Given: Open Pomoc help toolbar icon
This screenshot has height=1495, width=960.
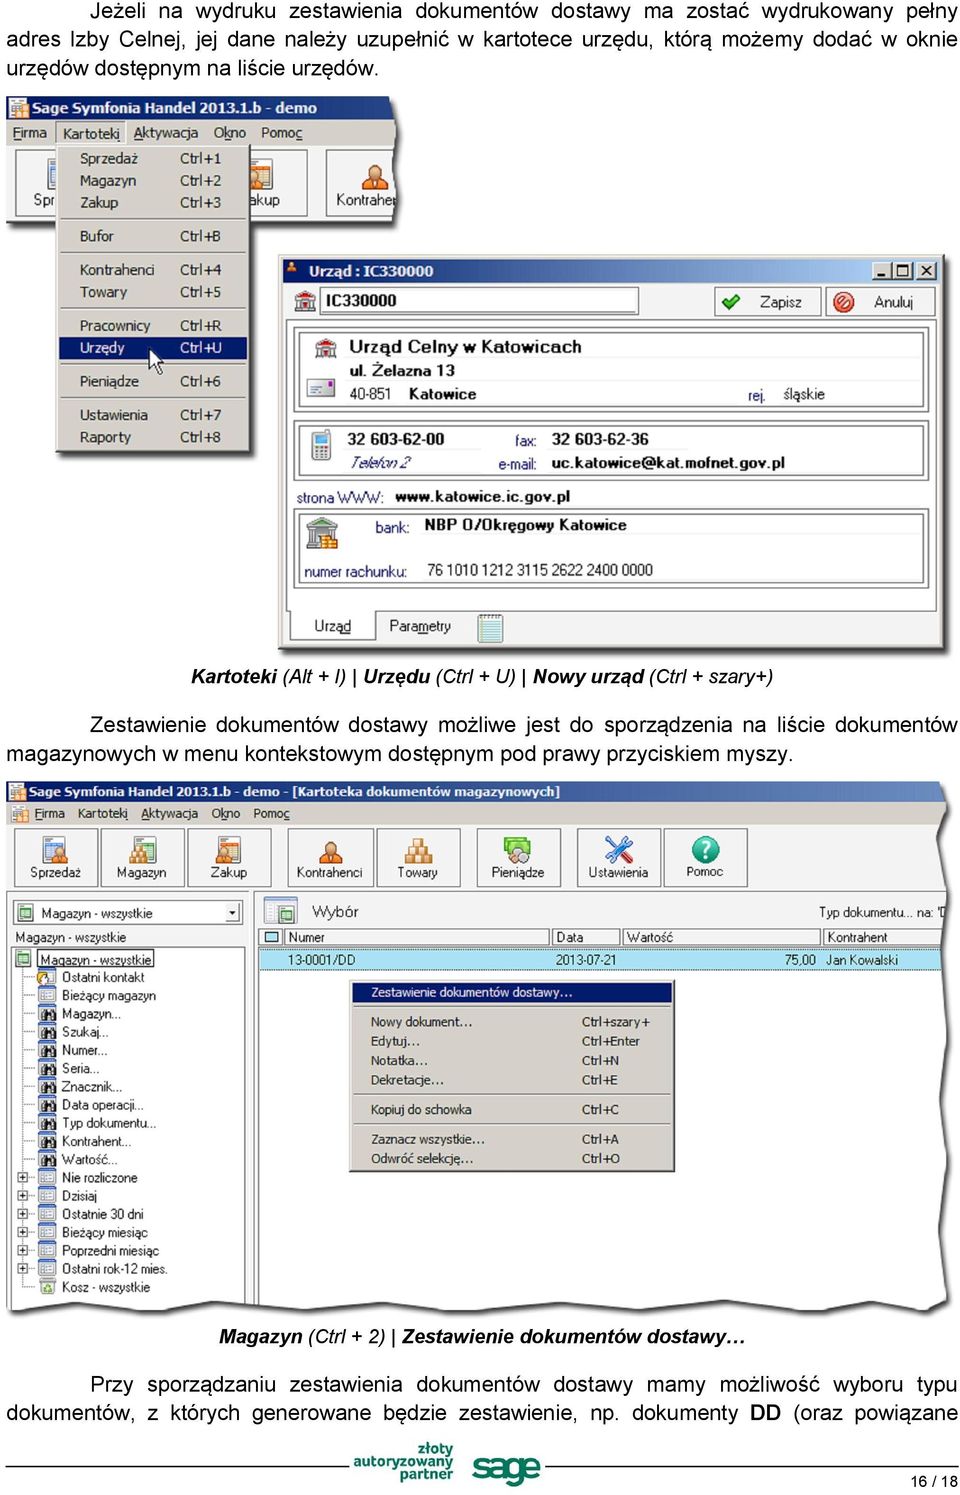Looking at the screenshot, I should (705, 857).
